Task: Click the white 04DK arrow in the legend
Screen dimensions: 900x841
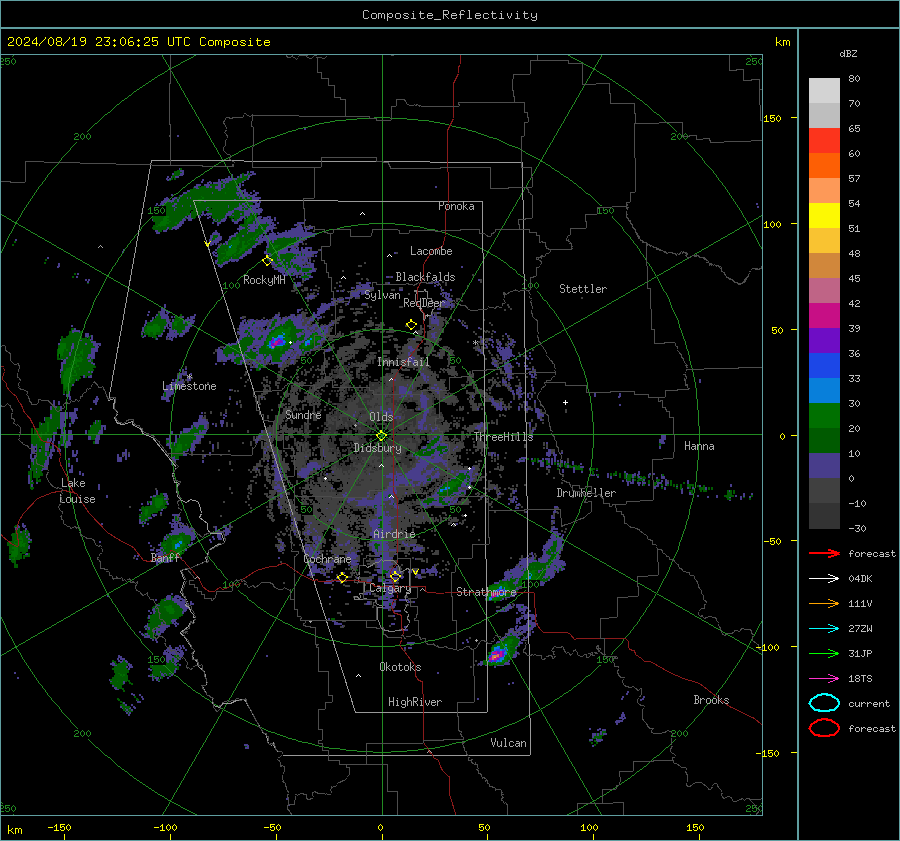Action: 824,578
